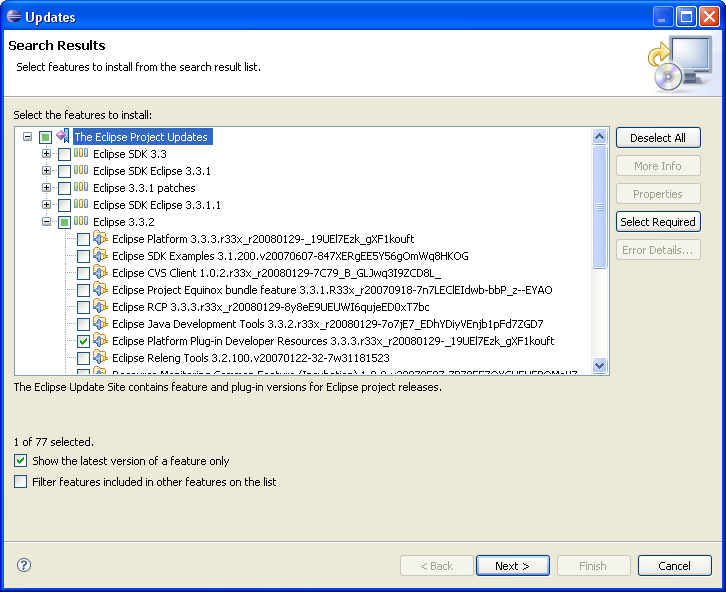Toggle the Eclipse 3.3.2 category checkbox
The height and width of the screenshot is (592, 726).
pyautogui.click(x=64, y=222)
